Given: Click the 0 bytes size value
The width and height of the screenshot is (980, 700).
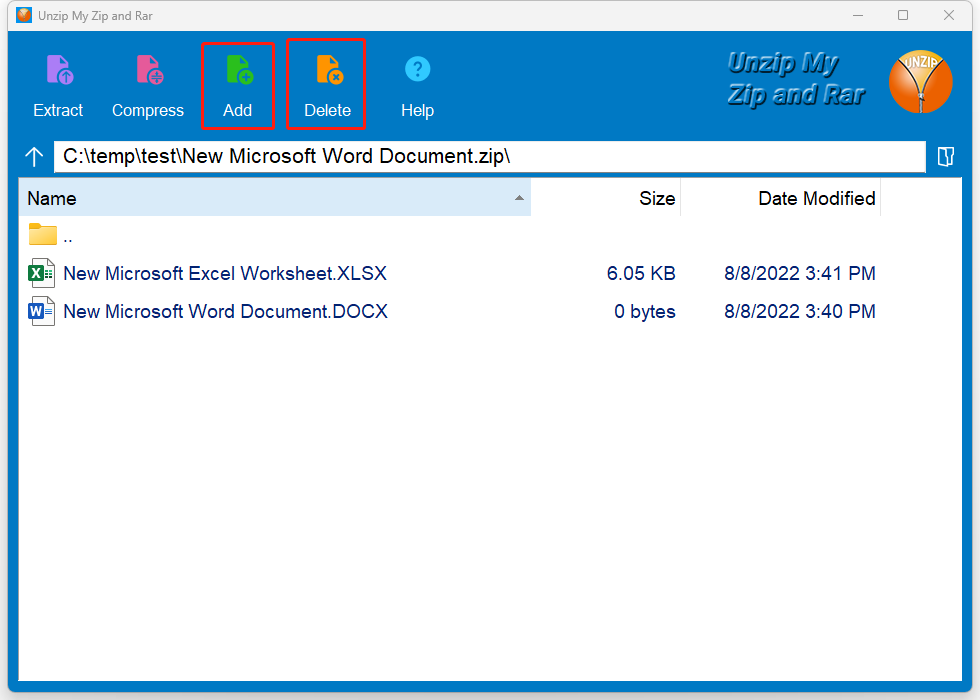Looking at the screenshot, I should click(645, 311).
